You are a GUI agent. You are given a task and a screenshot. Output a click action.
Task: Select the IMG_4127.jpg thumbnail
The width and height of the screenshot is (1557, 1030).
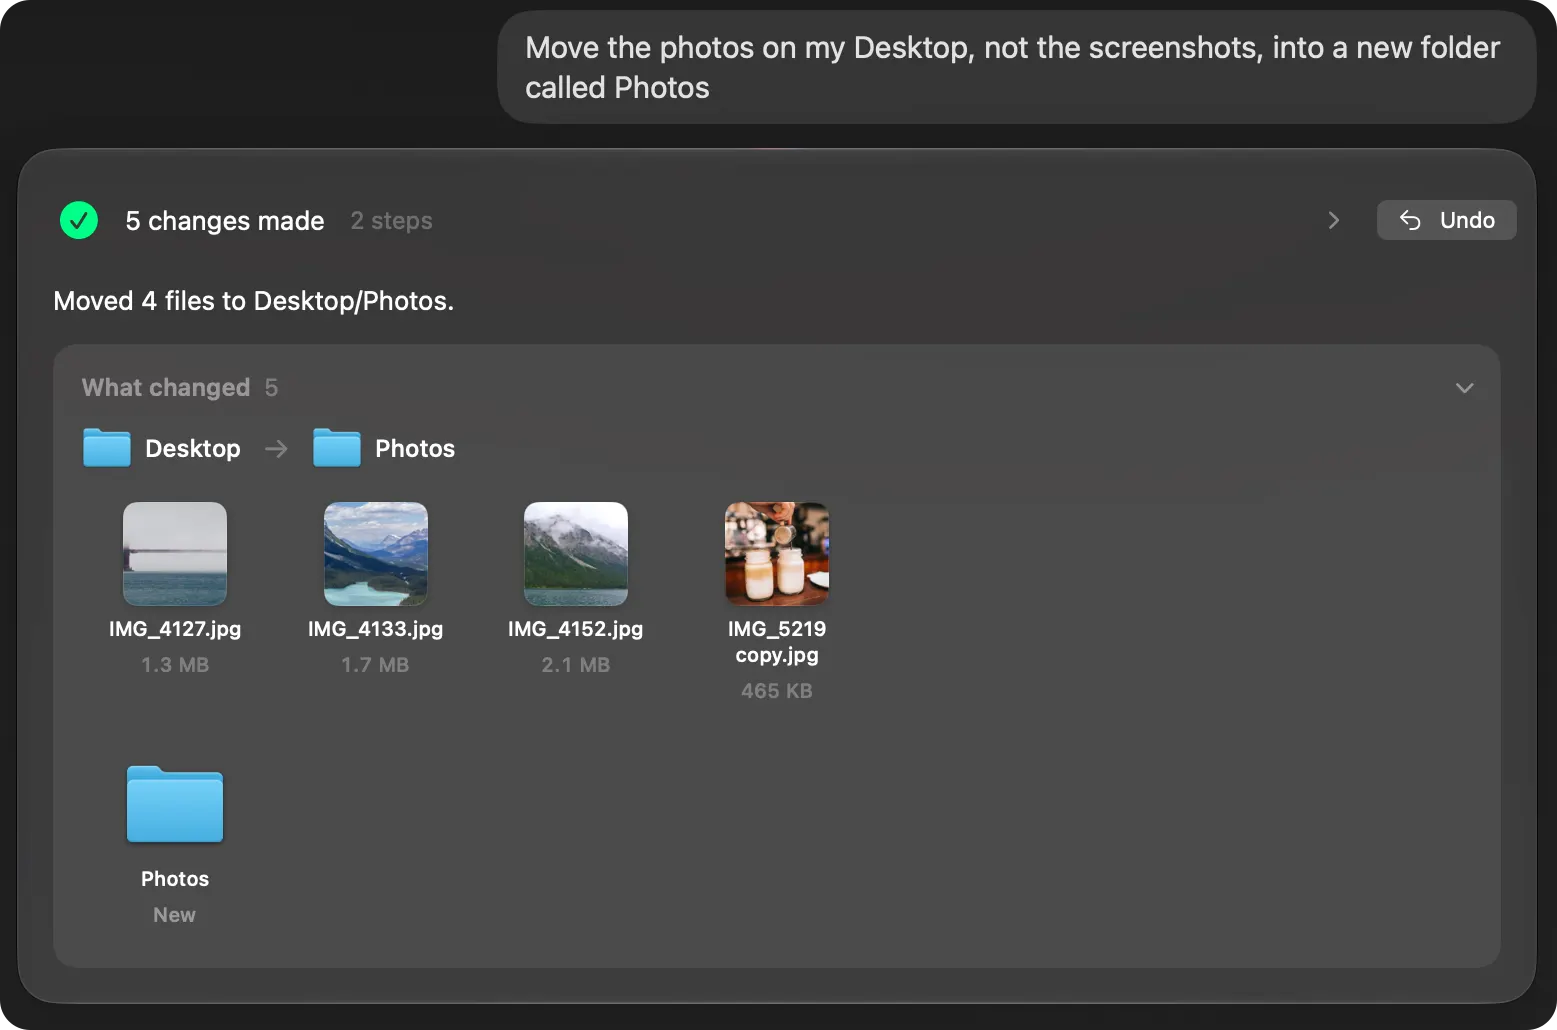click(x=175, y=554)
